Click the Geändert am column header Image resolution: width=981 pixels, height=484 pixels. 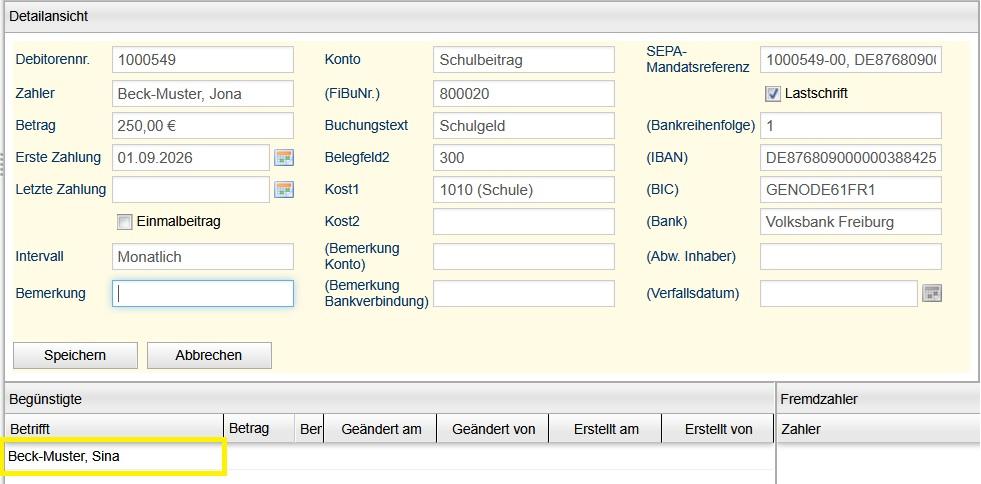pos(380,429)
